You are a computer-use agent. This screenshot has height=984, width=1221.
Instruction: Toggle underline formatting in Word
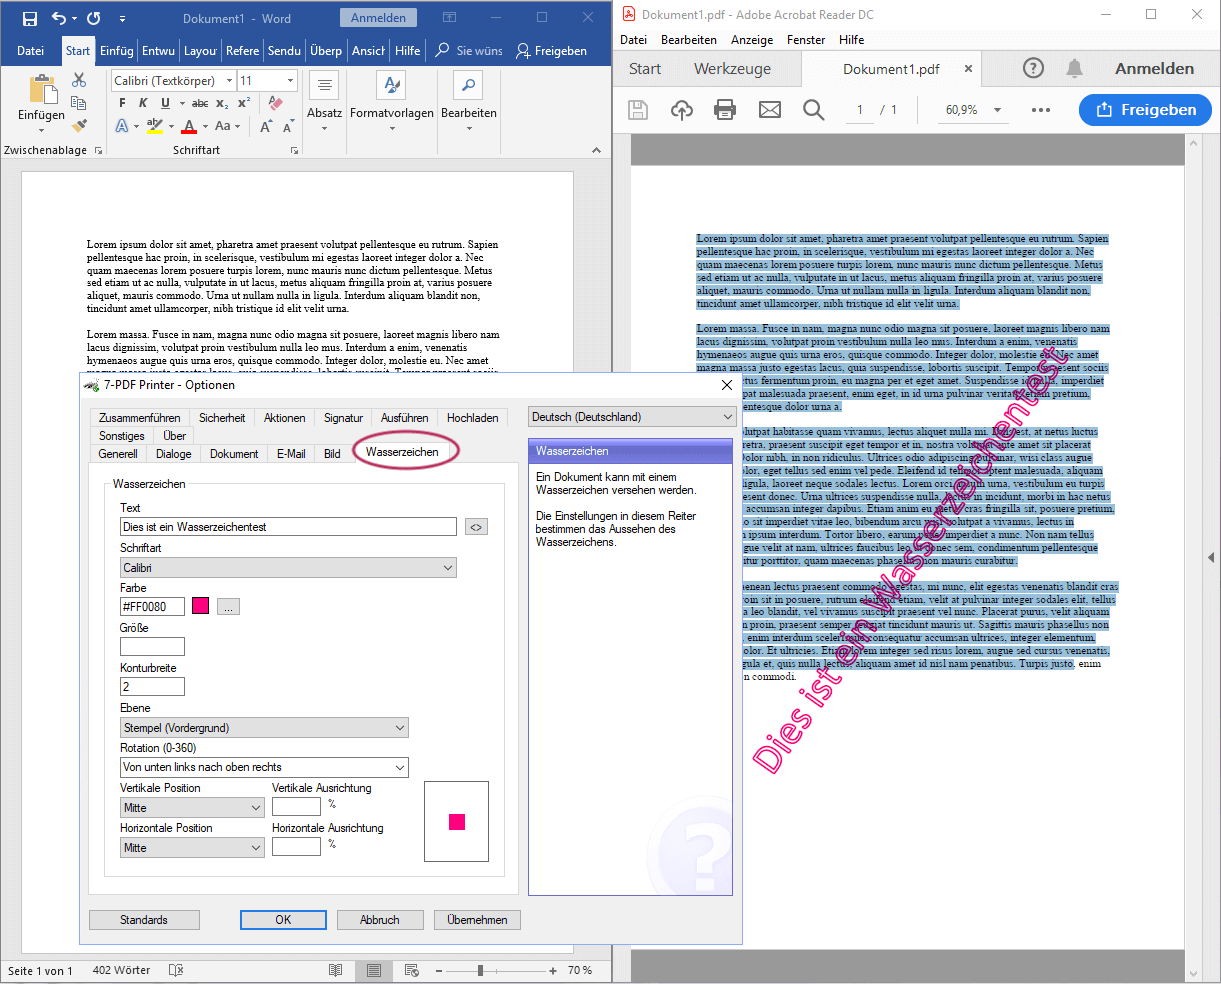pyautogui.click(x=165, y=103)
